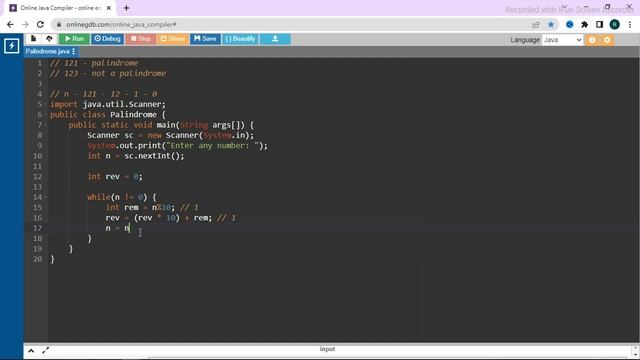This screenshot has height=360, width=640.
Task: Go back in the browser
Action: (x=10, y=24)
